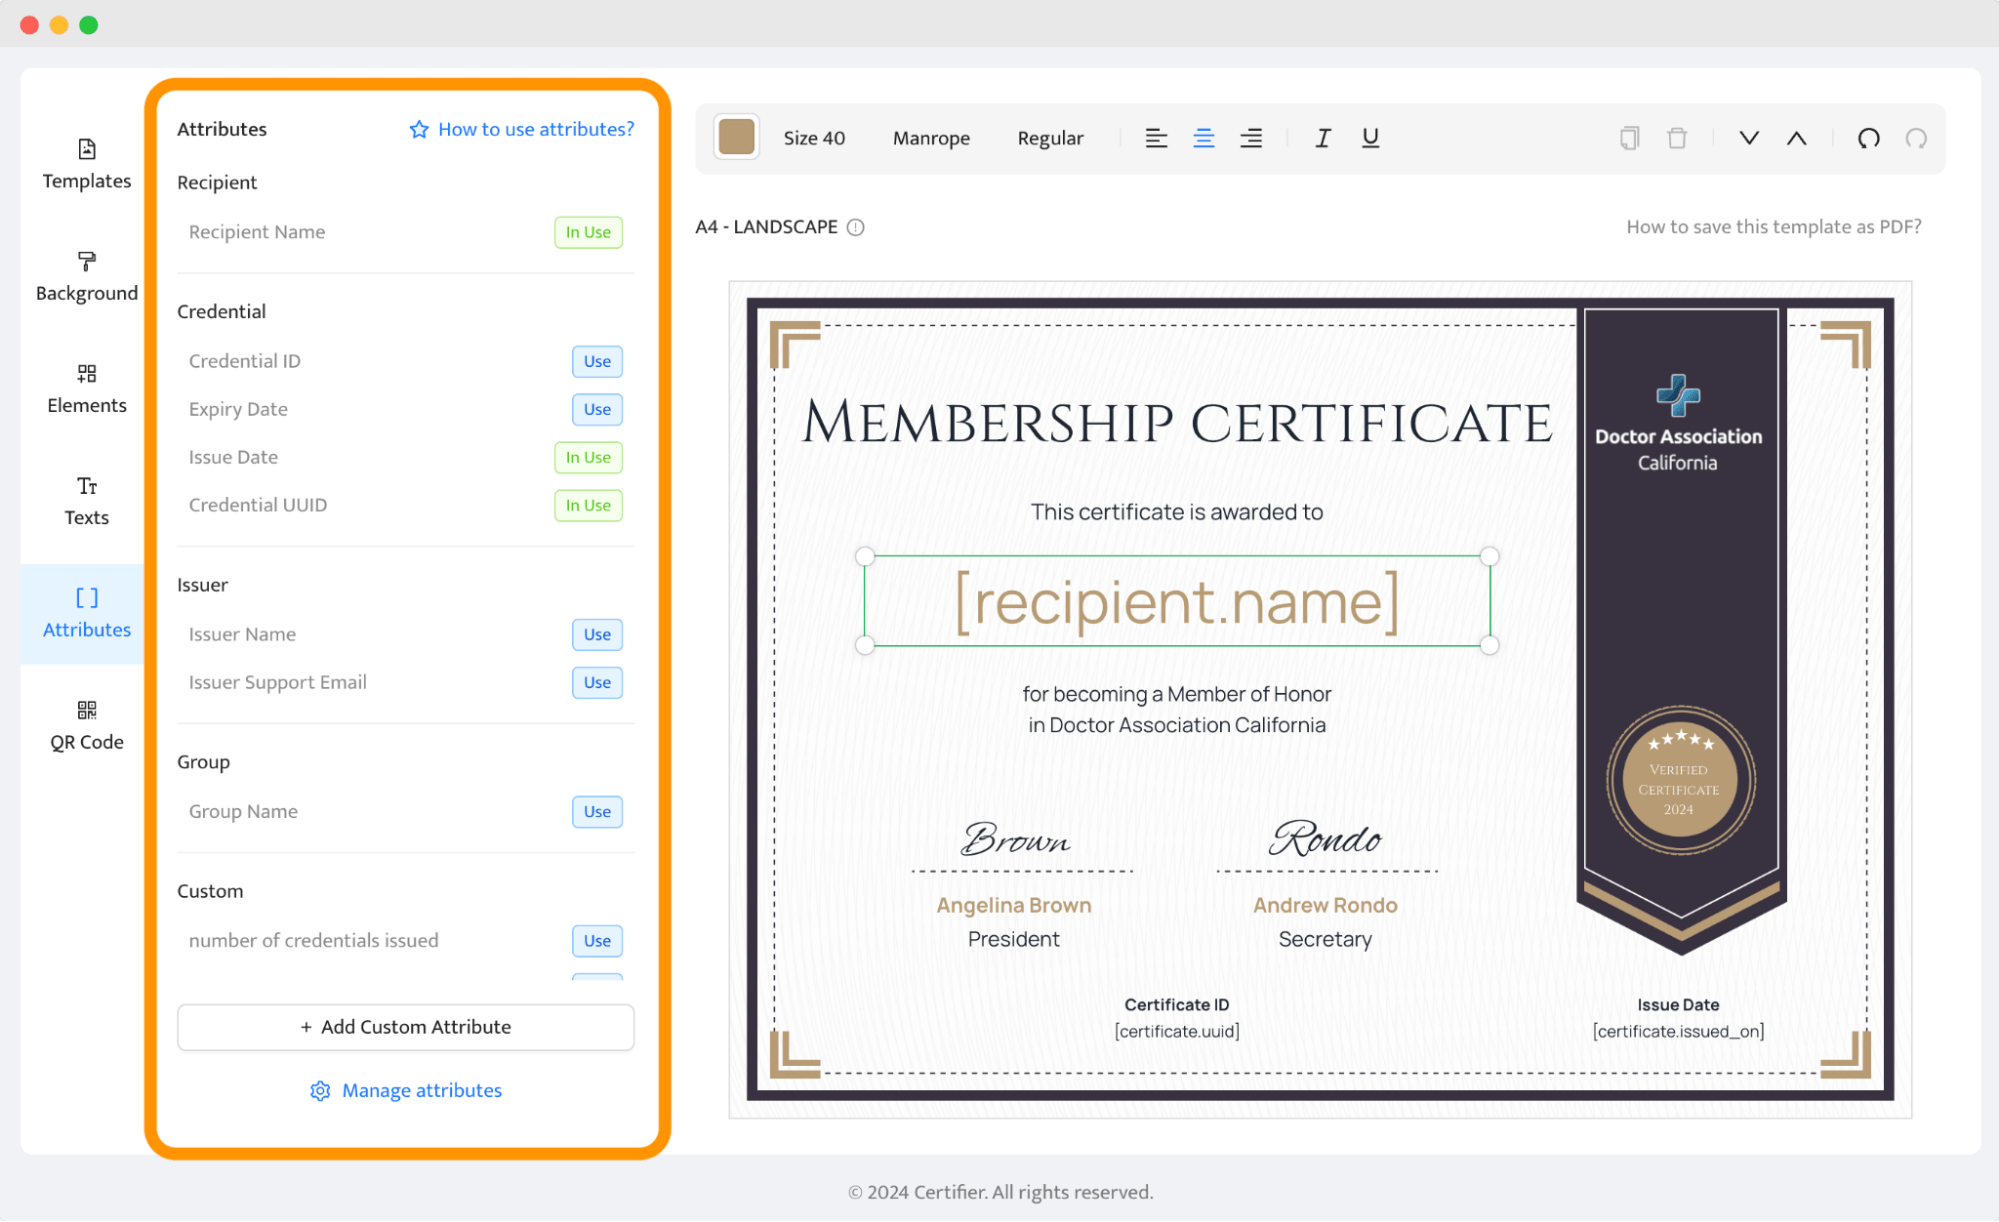Open the Elements sidebar panel
1999x1222 pixels.
click(87, 389)
